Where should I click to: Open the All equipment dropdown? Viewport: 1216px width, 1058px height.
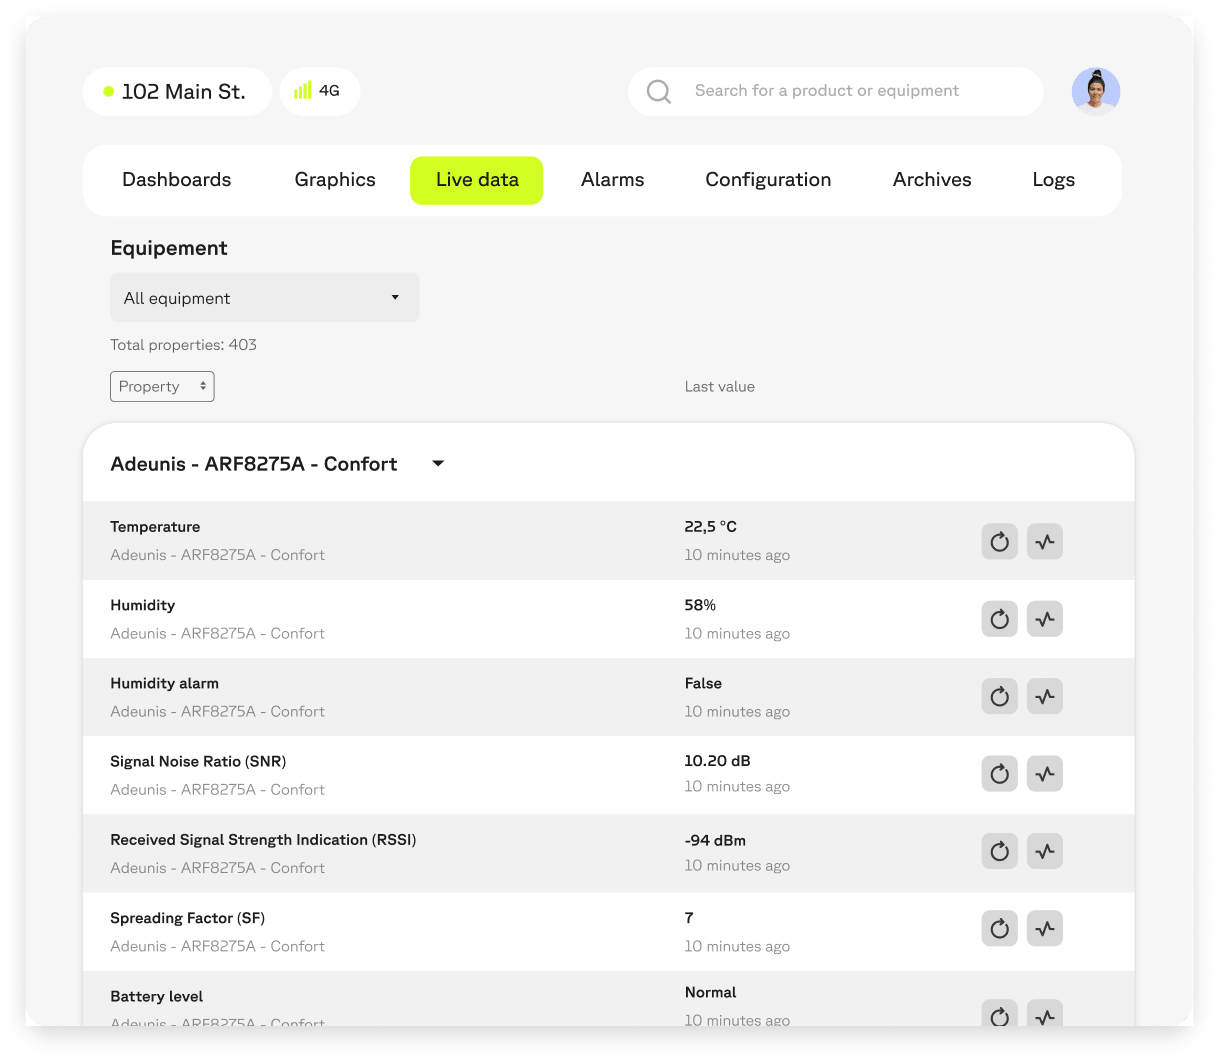(x=264, y=298)
